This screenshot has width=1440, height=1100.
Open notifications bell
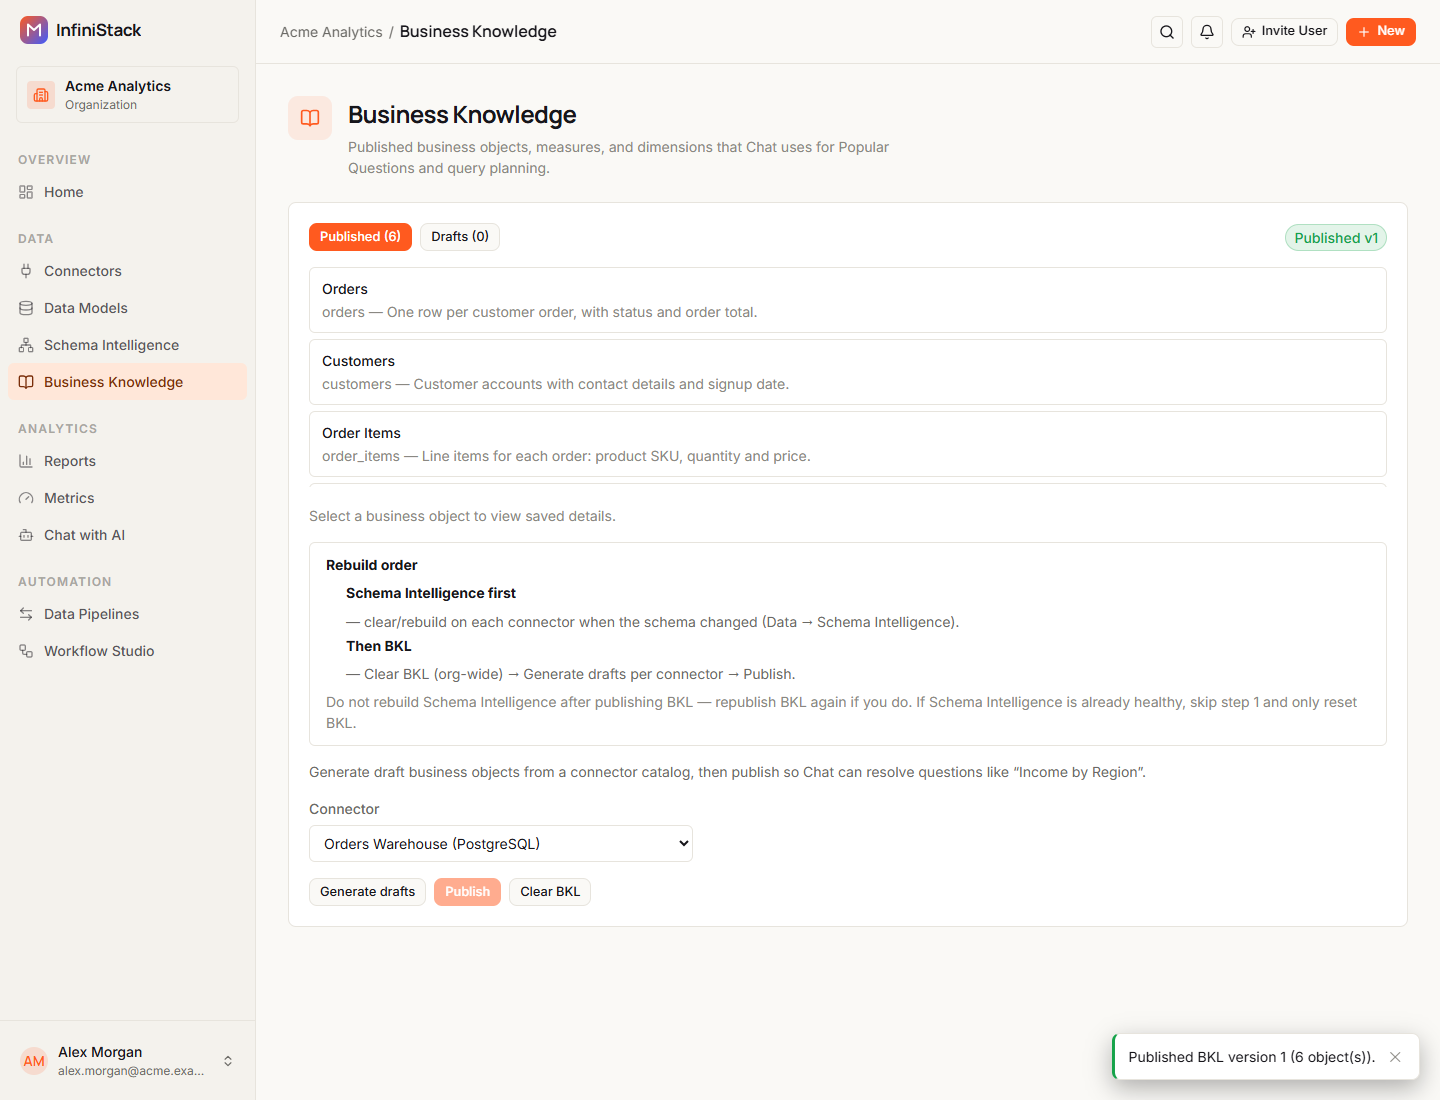pos(1207,32)
